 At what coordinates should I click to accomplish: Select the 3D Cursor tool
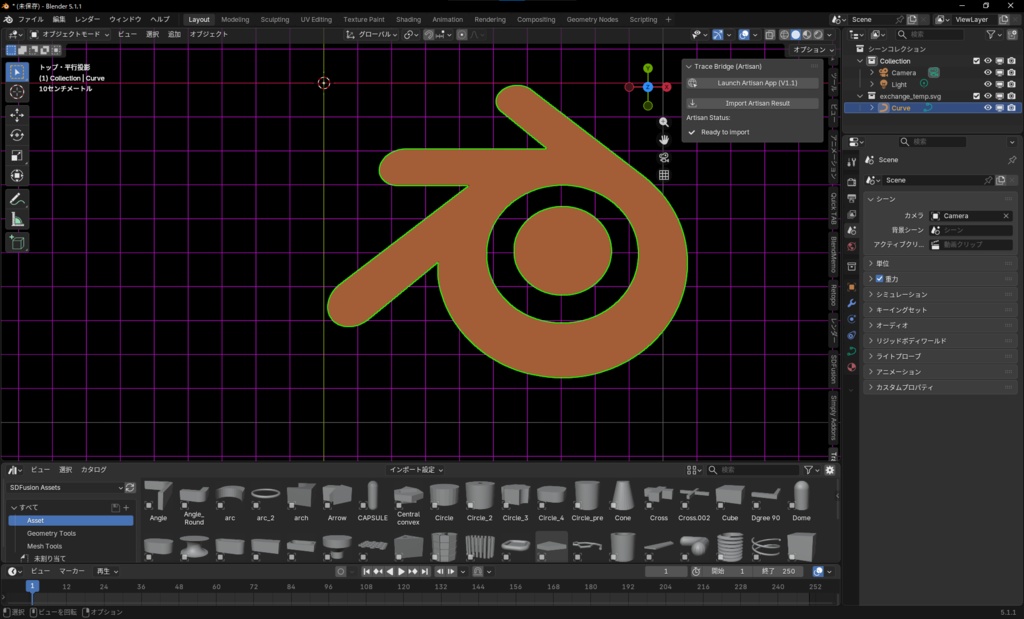click(16, 91)
